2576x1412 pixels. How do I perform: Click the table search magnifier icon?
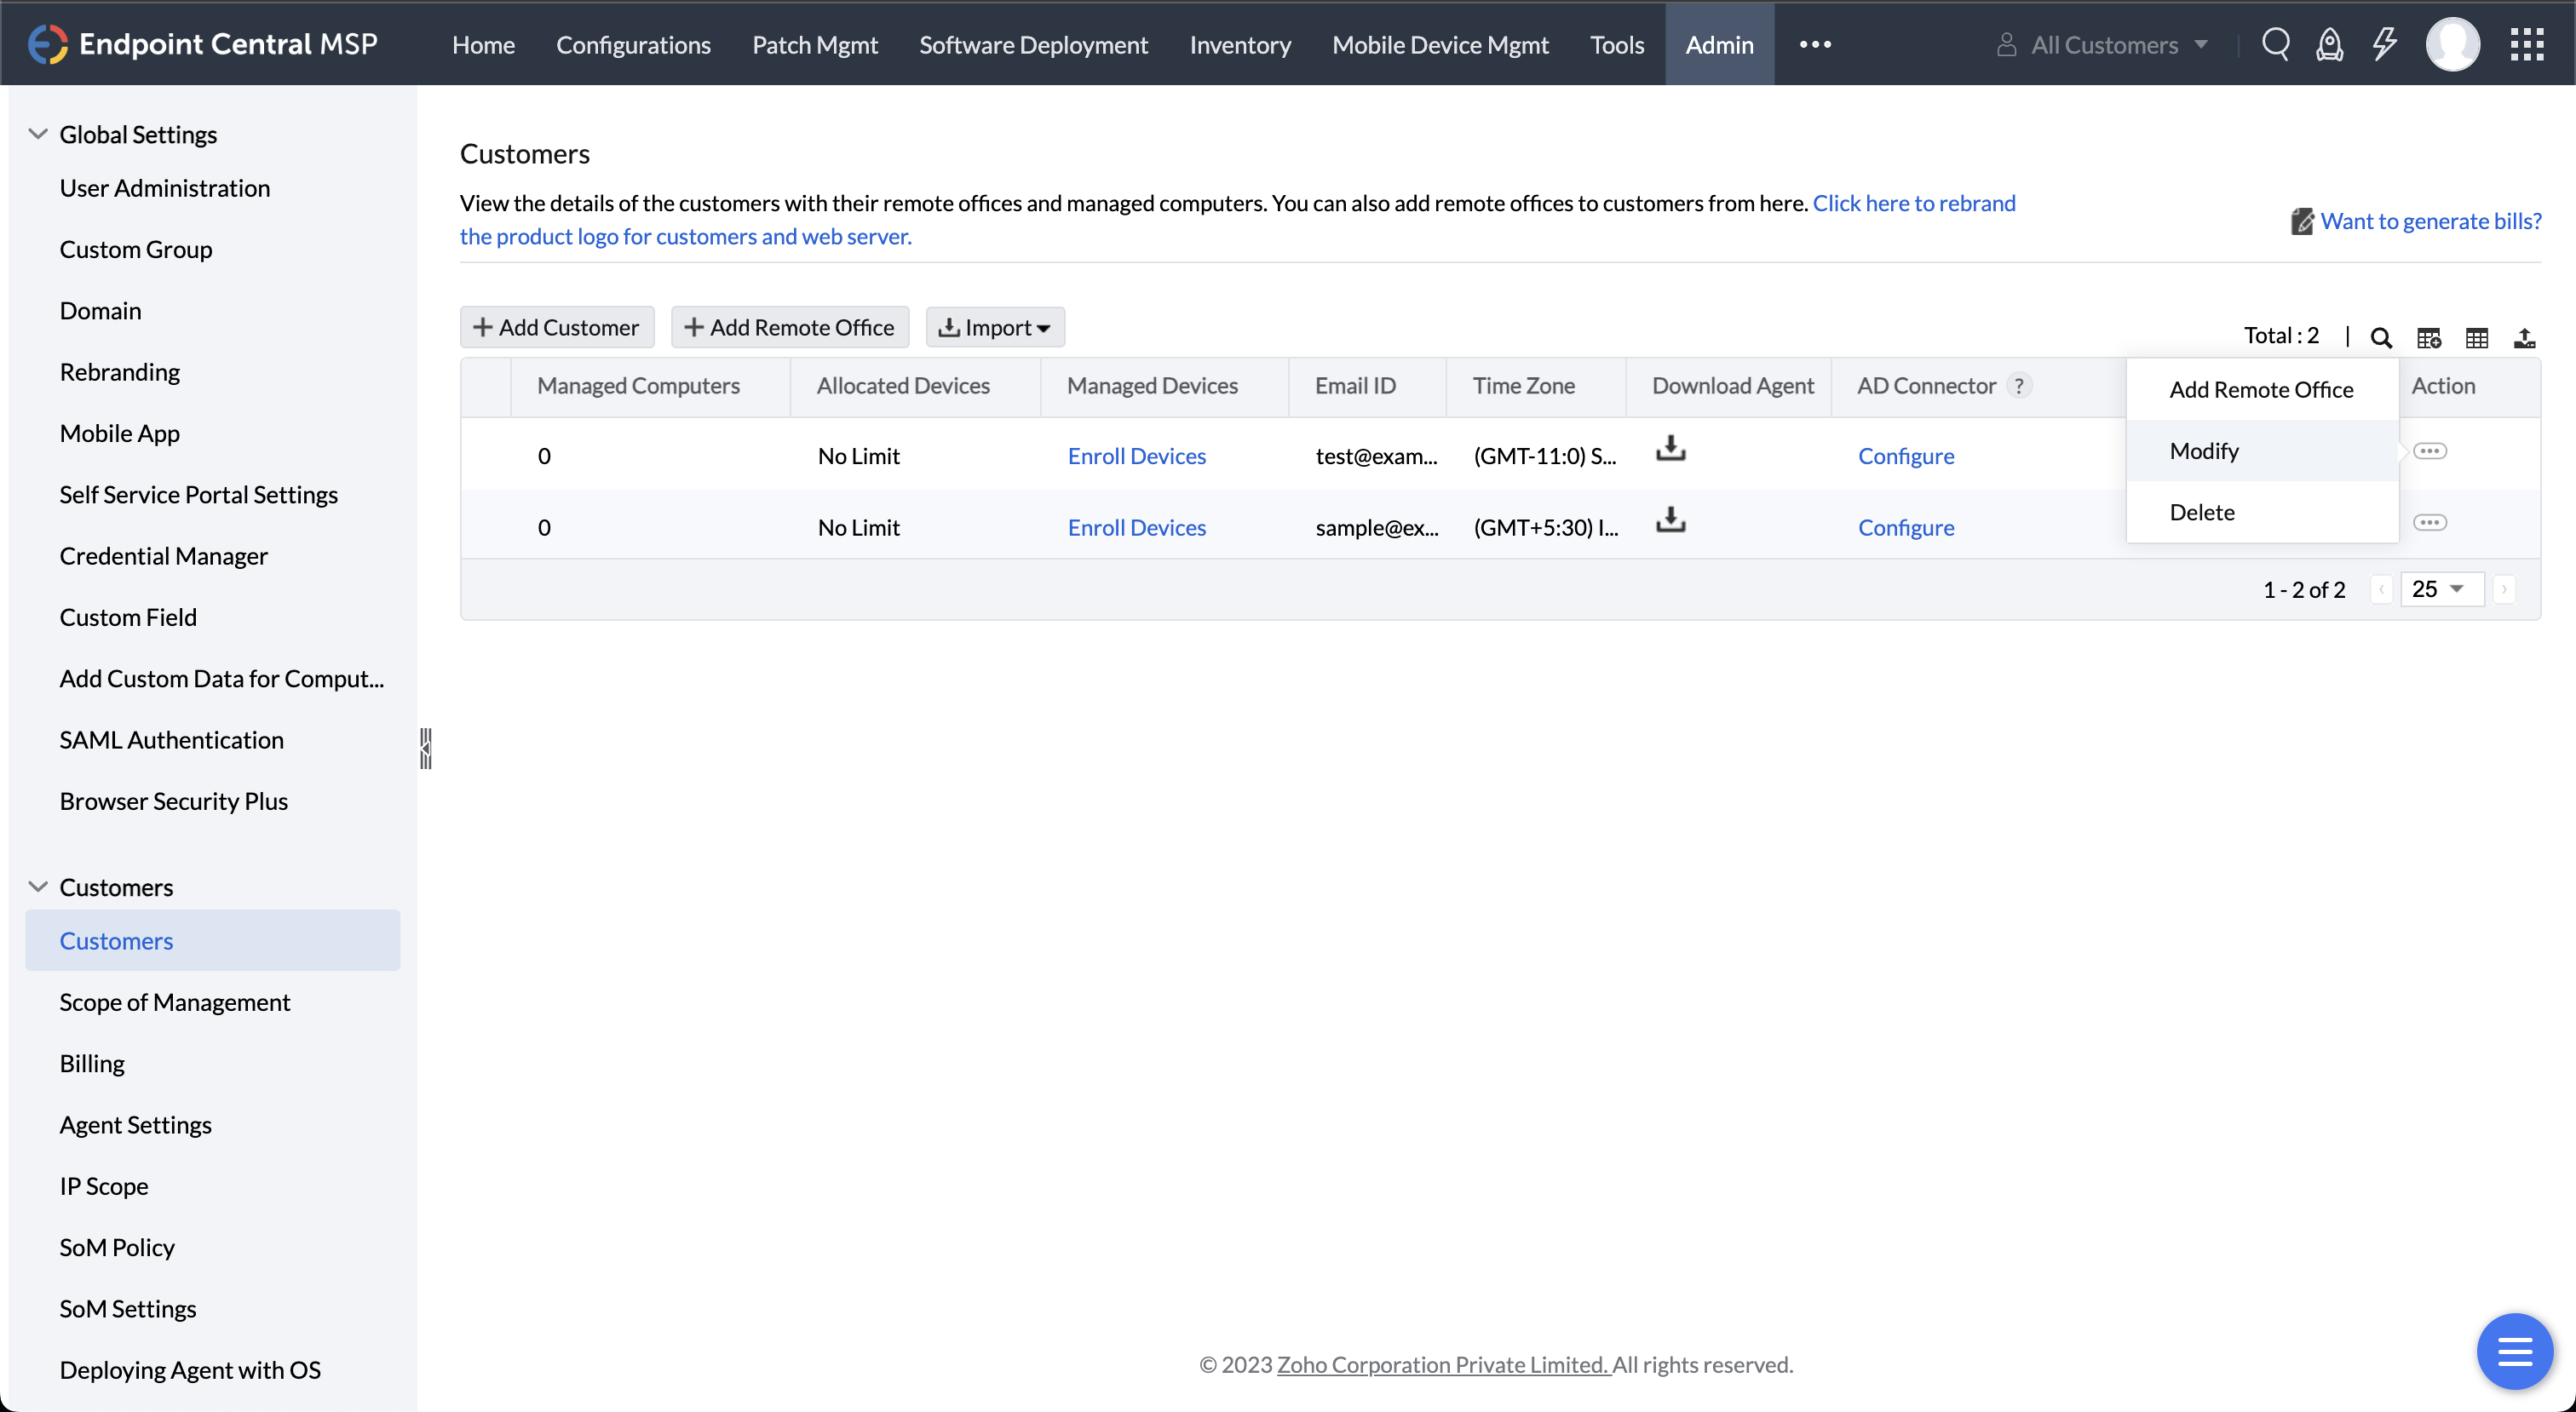[2381, 338]
